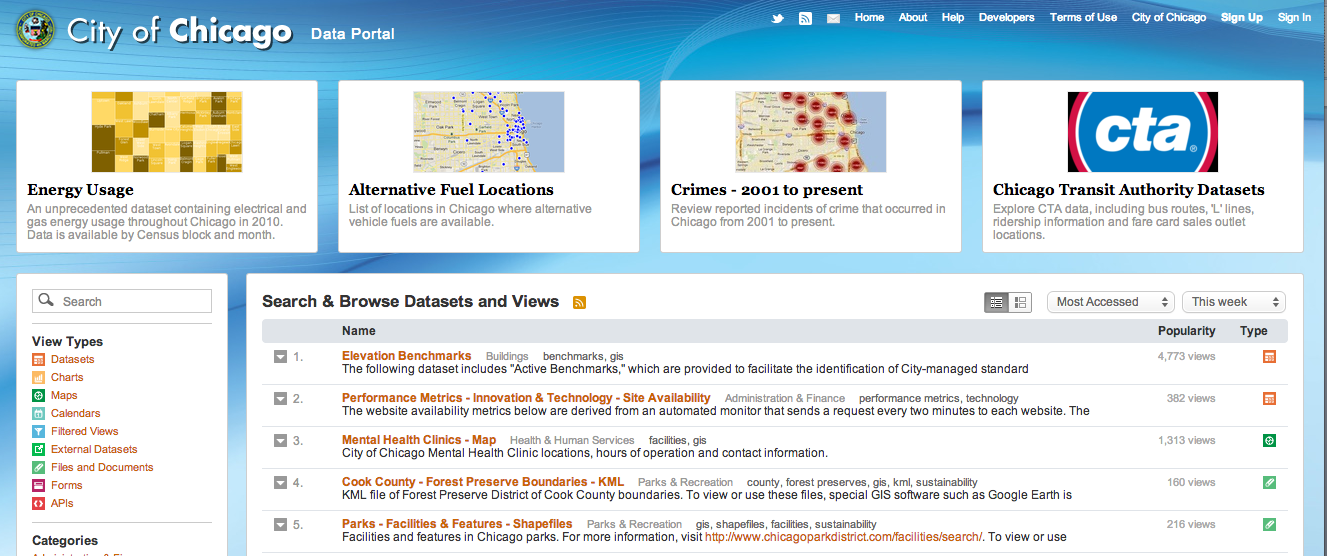Click the City of Chicago seal logo
Image resolution: width=1327 pixels, height=556 pixels.
tap(36, 29)
